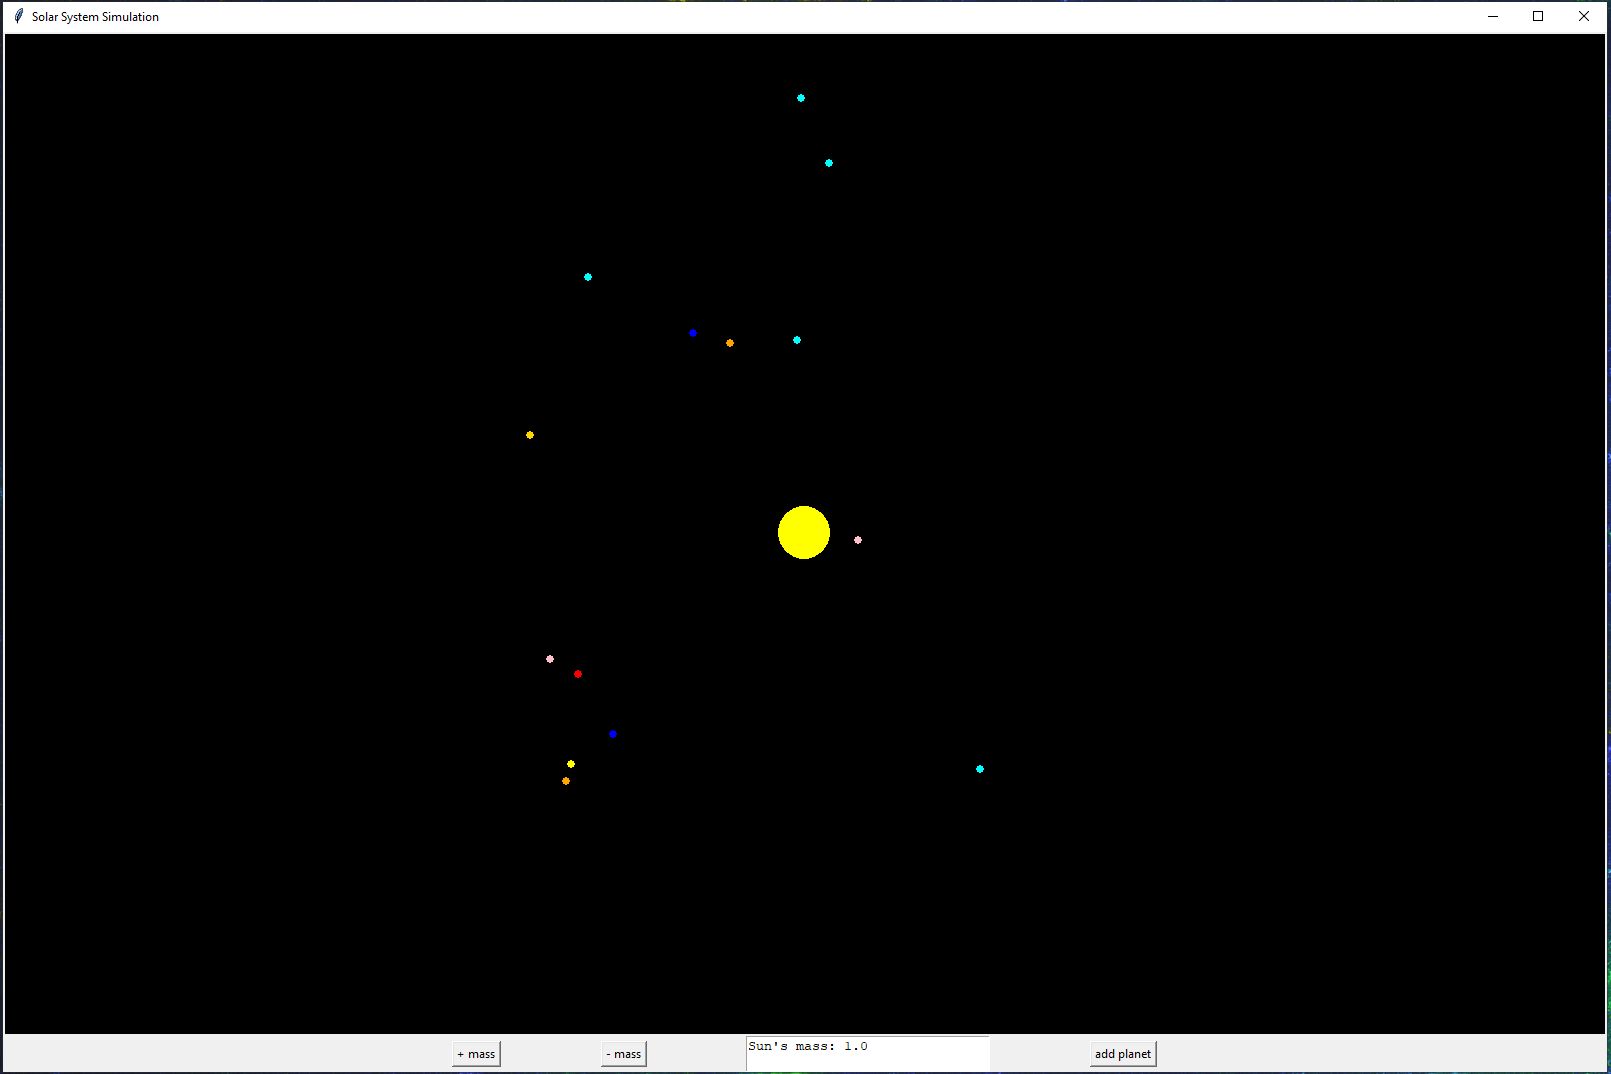Select the dark blue planet top center
The height and width of the screenshot is (1074, 1611).
tap(694, 332)
